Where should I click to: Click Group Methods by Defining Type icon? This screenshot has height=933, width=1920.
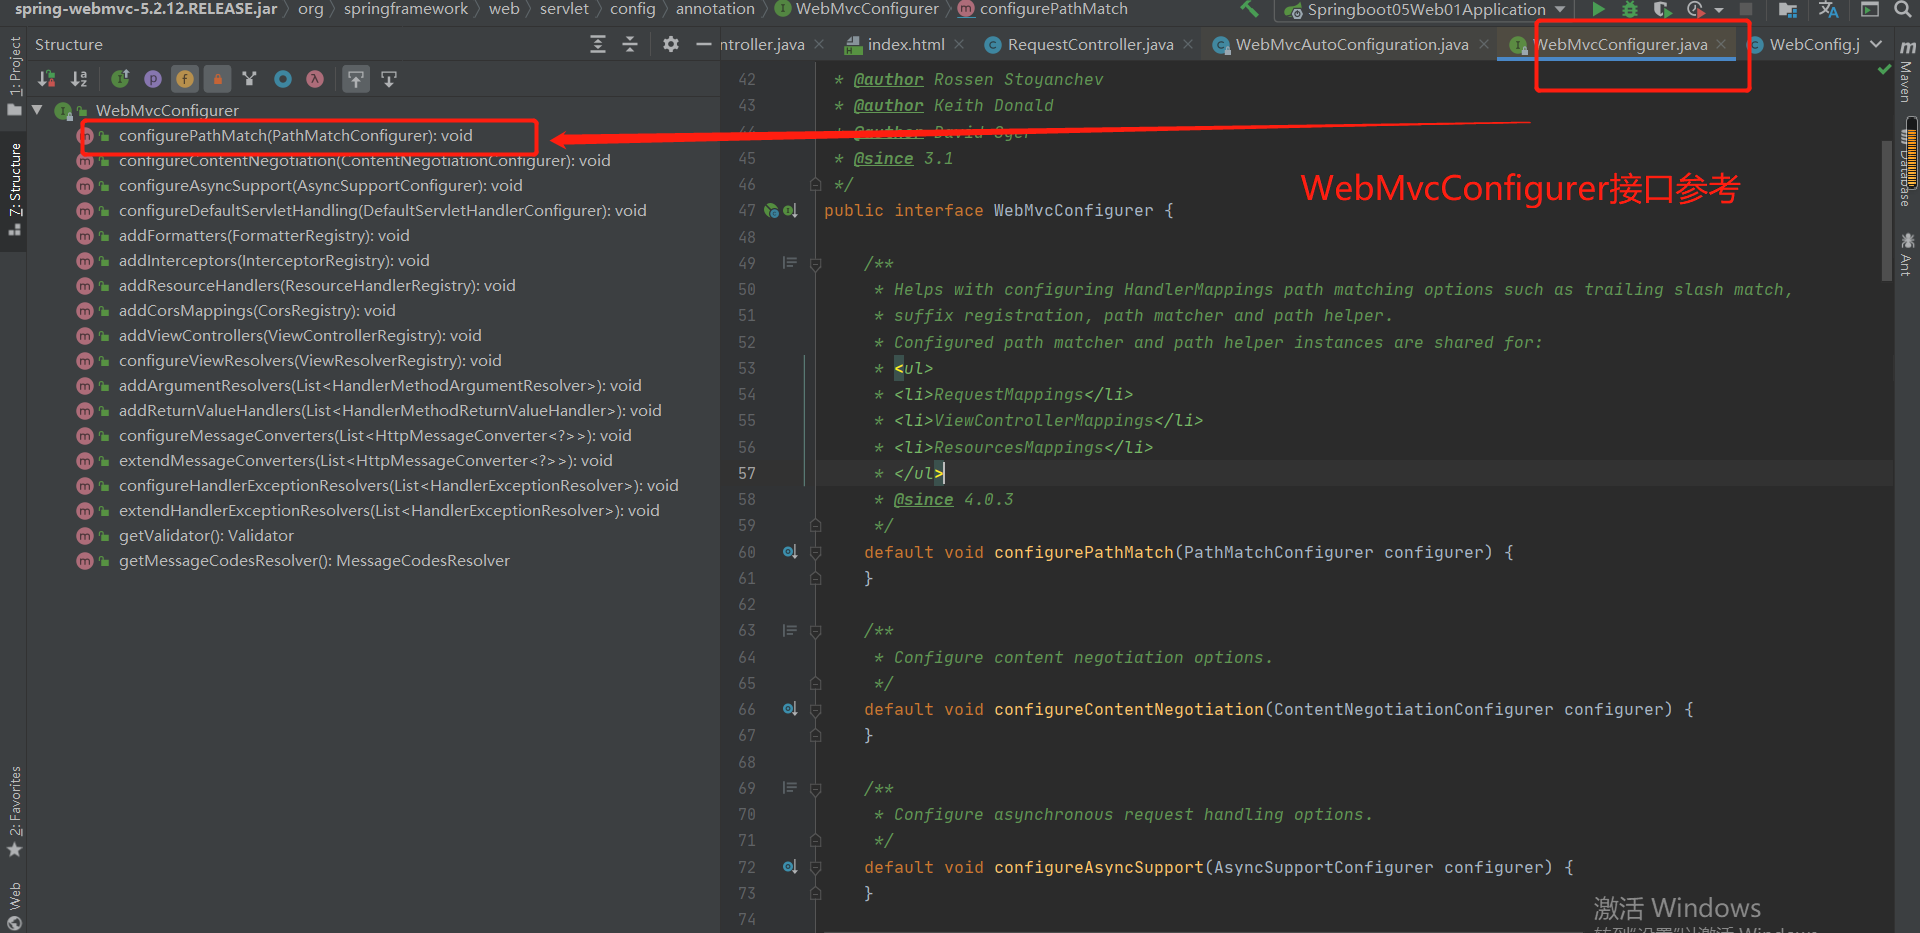click(x=249, y=79)
